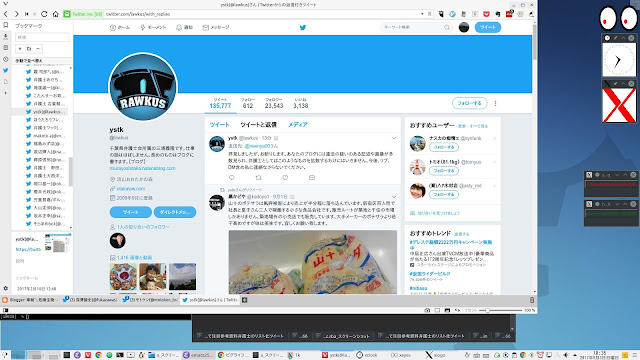Click the red adblock extension icon with badge
Viewport: 640px width, 360px height.
coord(509,13)
